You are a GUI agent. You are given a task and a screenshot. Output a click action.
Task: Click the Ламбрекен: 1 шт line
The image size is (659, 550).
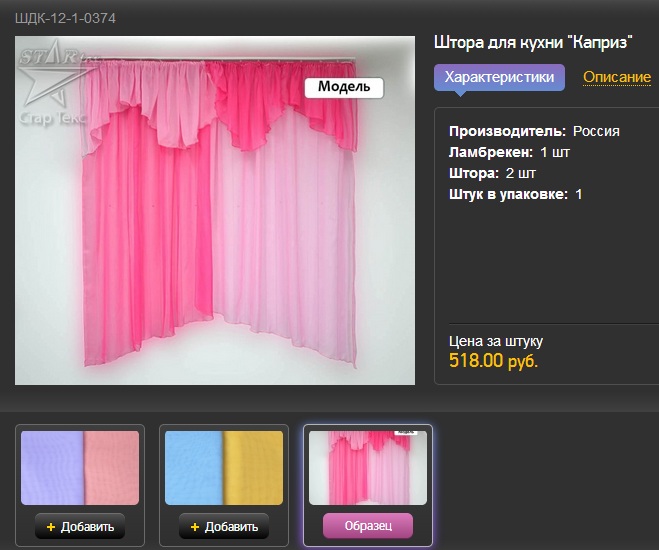tap(509, 152)
